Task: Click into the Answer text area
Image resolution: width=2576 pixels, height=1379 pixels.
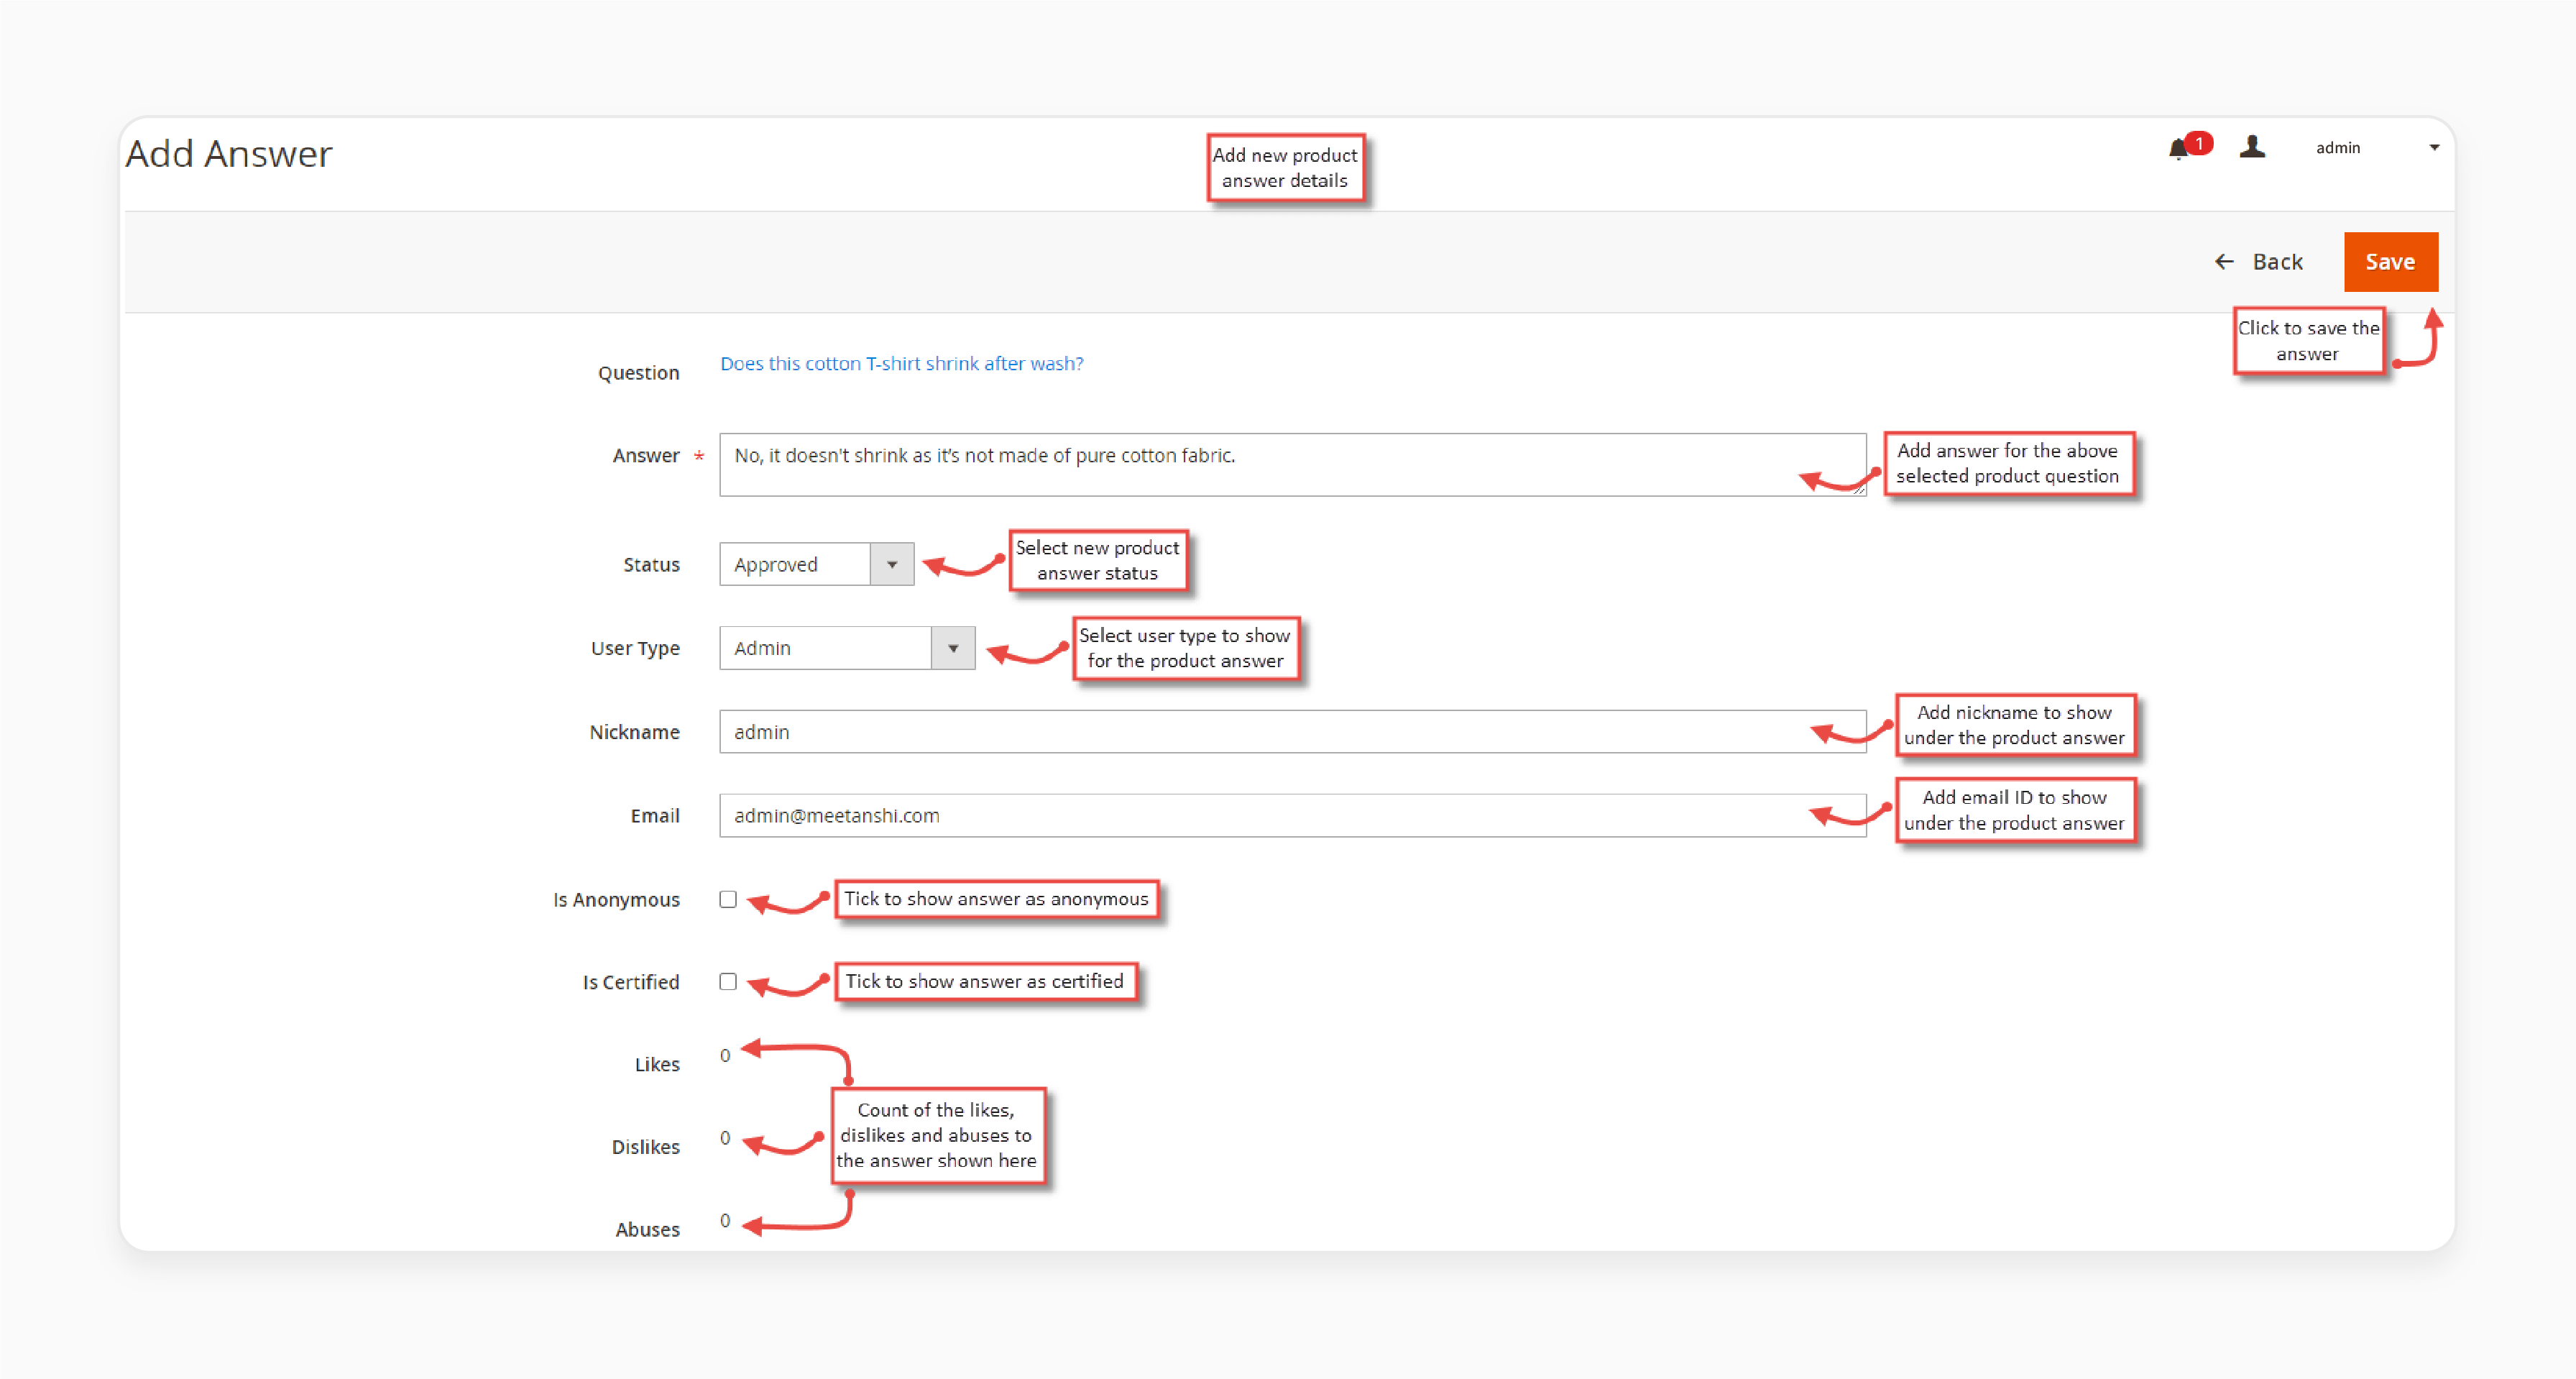Action: point(1292,464)
